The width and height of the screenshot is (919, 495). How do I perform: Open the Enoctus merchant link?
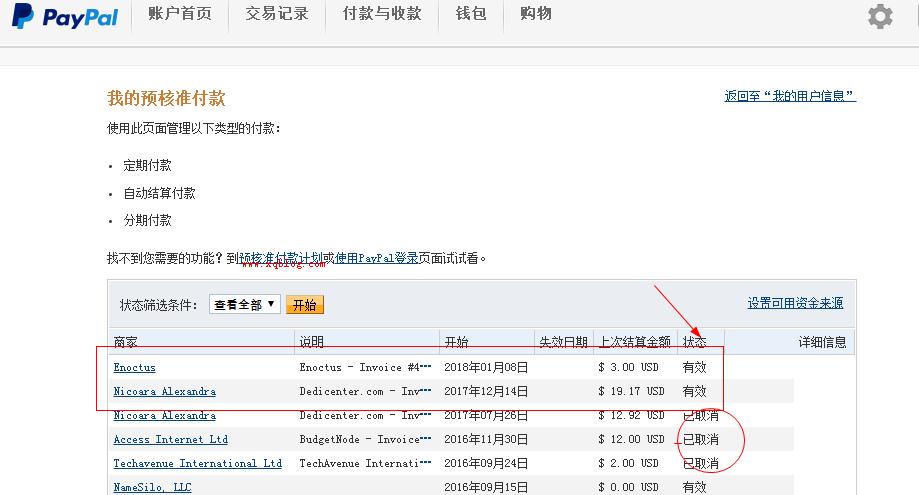click(134, 367)
